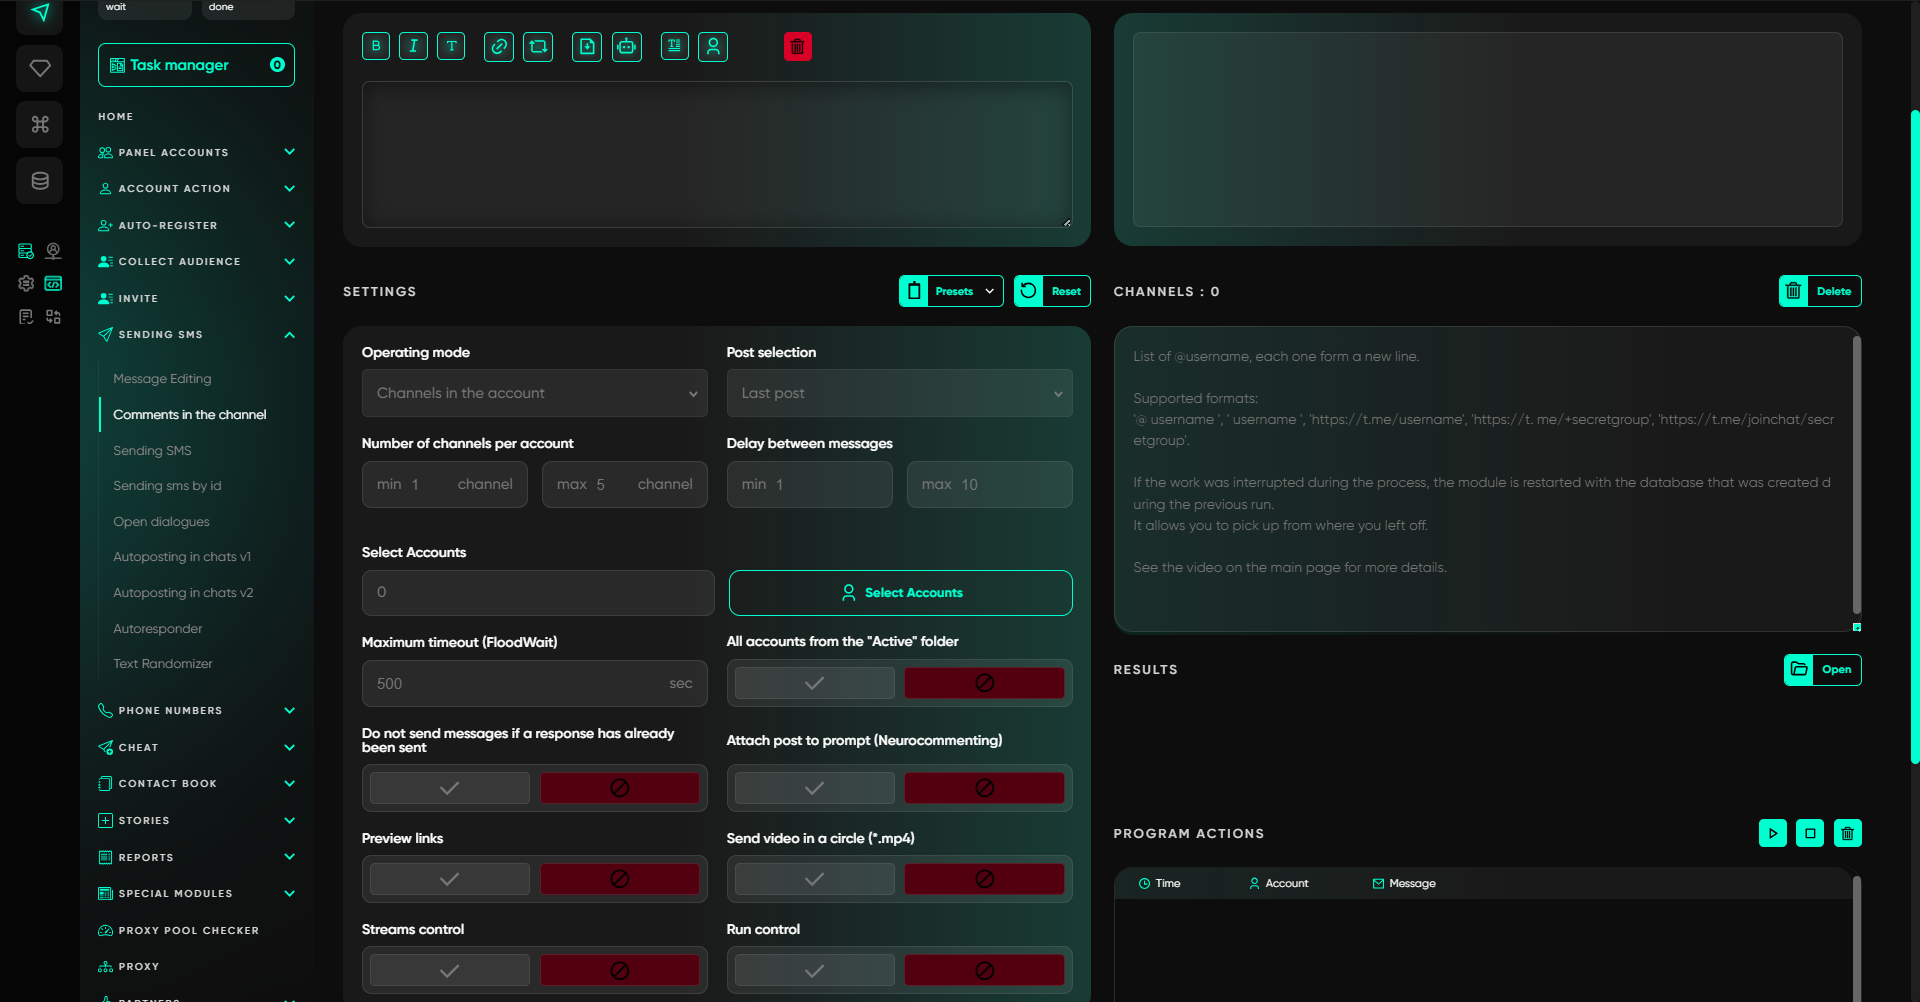Collapse the Sending SMS section
Image resolution: width=1920 pixels, height=1002 pixels.
(290, 334)
